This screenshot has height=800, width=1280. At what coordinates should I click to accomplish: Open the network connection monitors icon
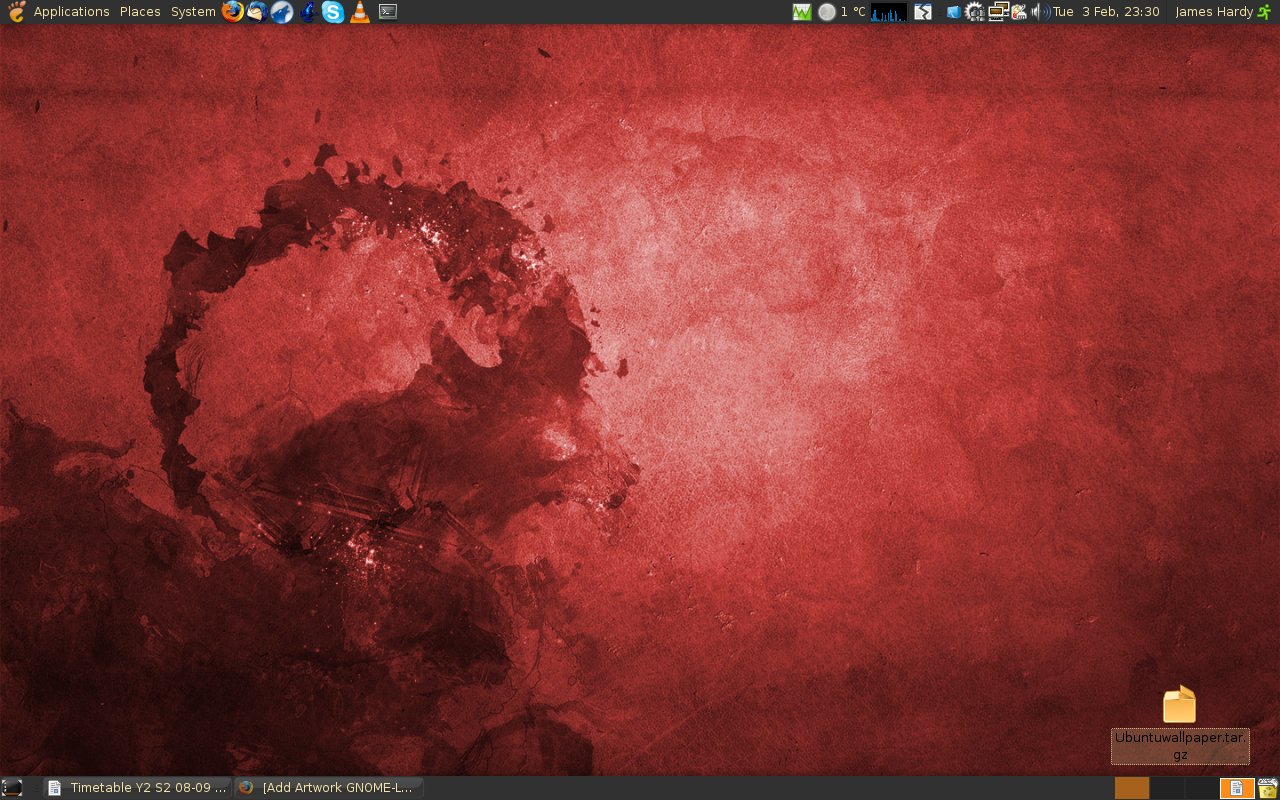click(x=998, y=12)
